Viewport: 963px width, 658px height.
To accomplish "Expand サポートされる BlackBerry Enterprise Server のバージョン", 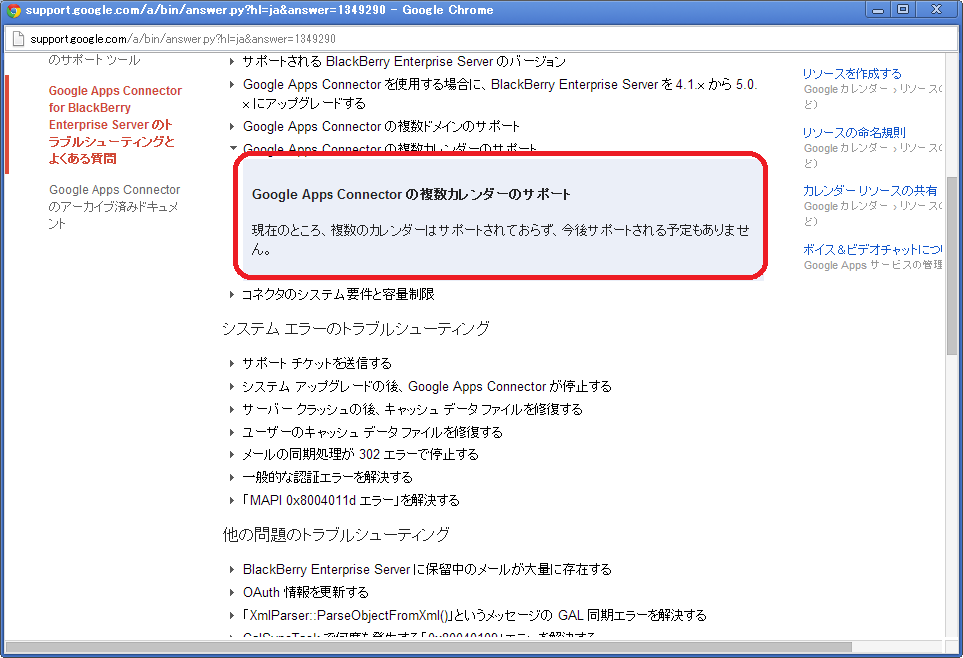I will click(x=404, y=61).
